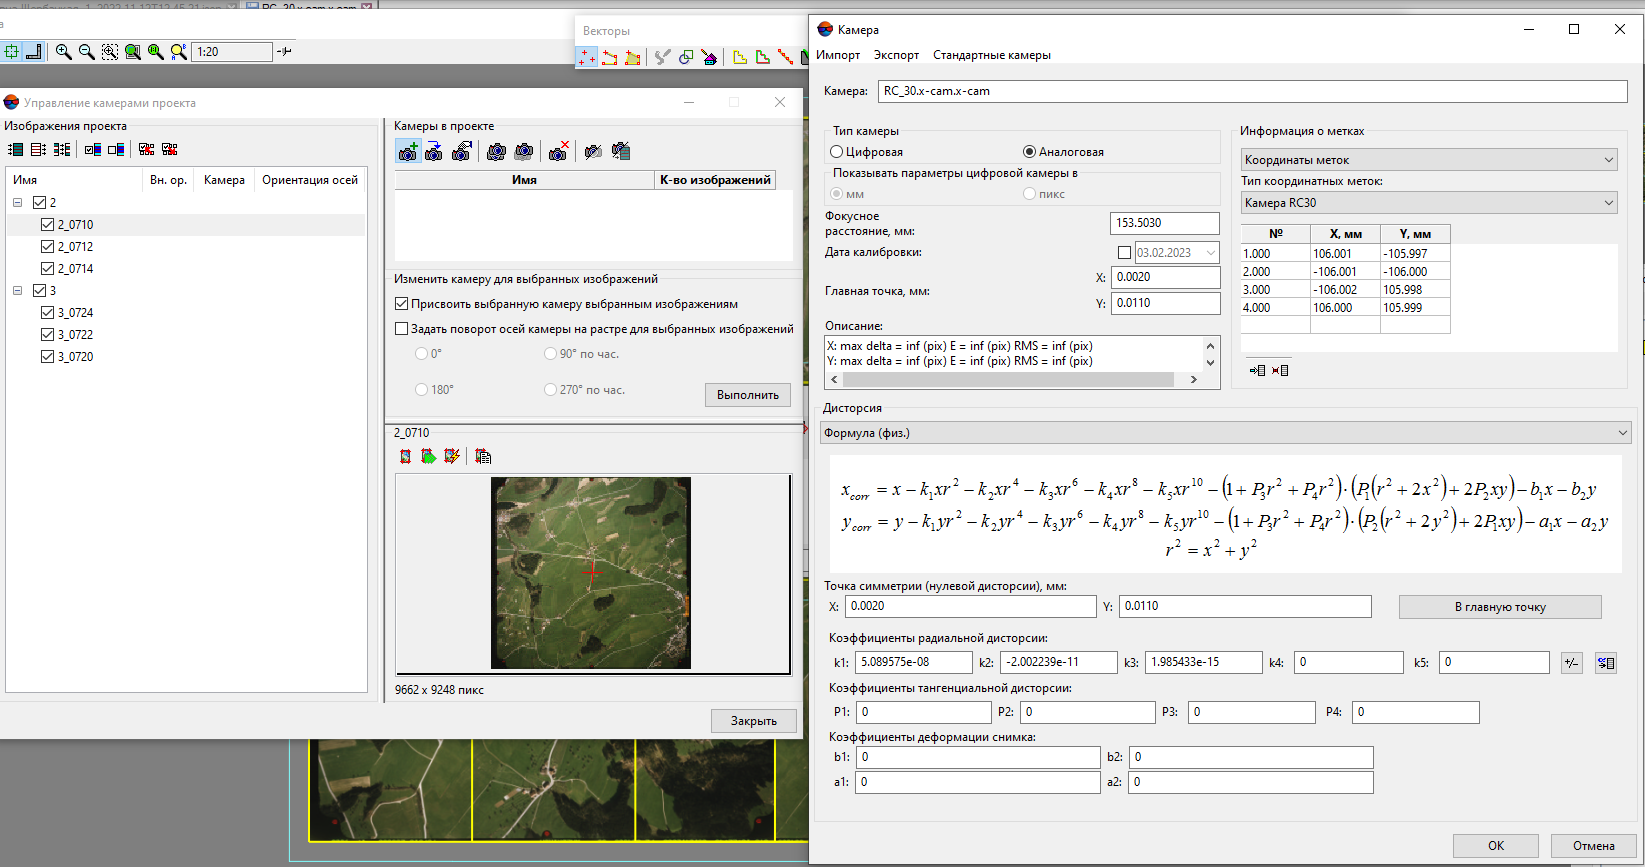Click the expand all image list icon
Image resolution: width=1645 pixels, height=867 pixels.
[x=15, y=149]
